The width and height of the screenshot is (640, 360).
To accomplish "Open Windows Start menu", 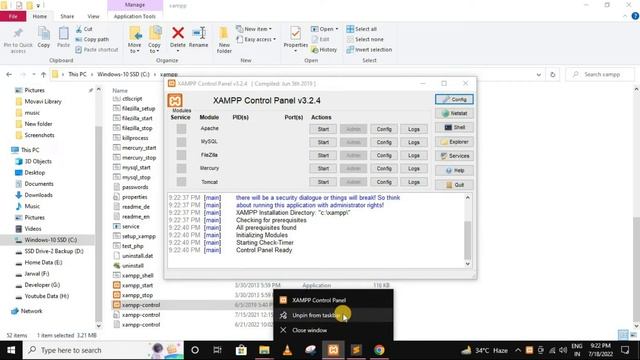I will (11, 350).
